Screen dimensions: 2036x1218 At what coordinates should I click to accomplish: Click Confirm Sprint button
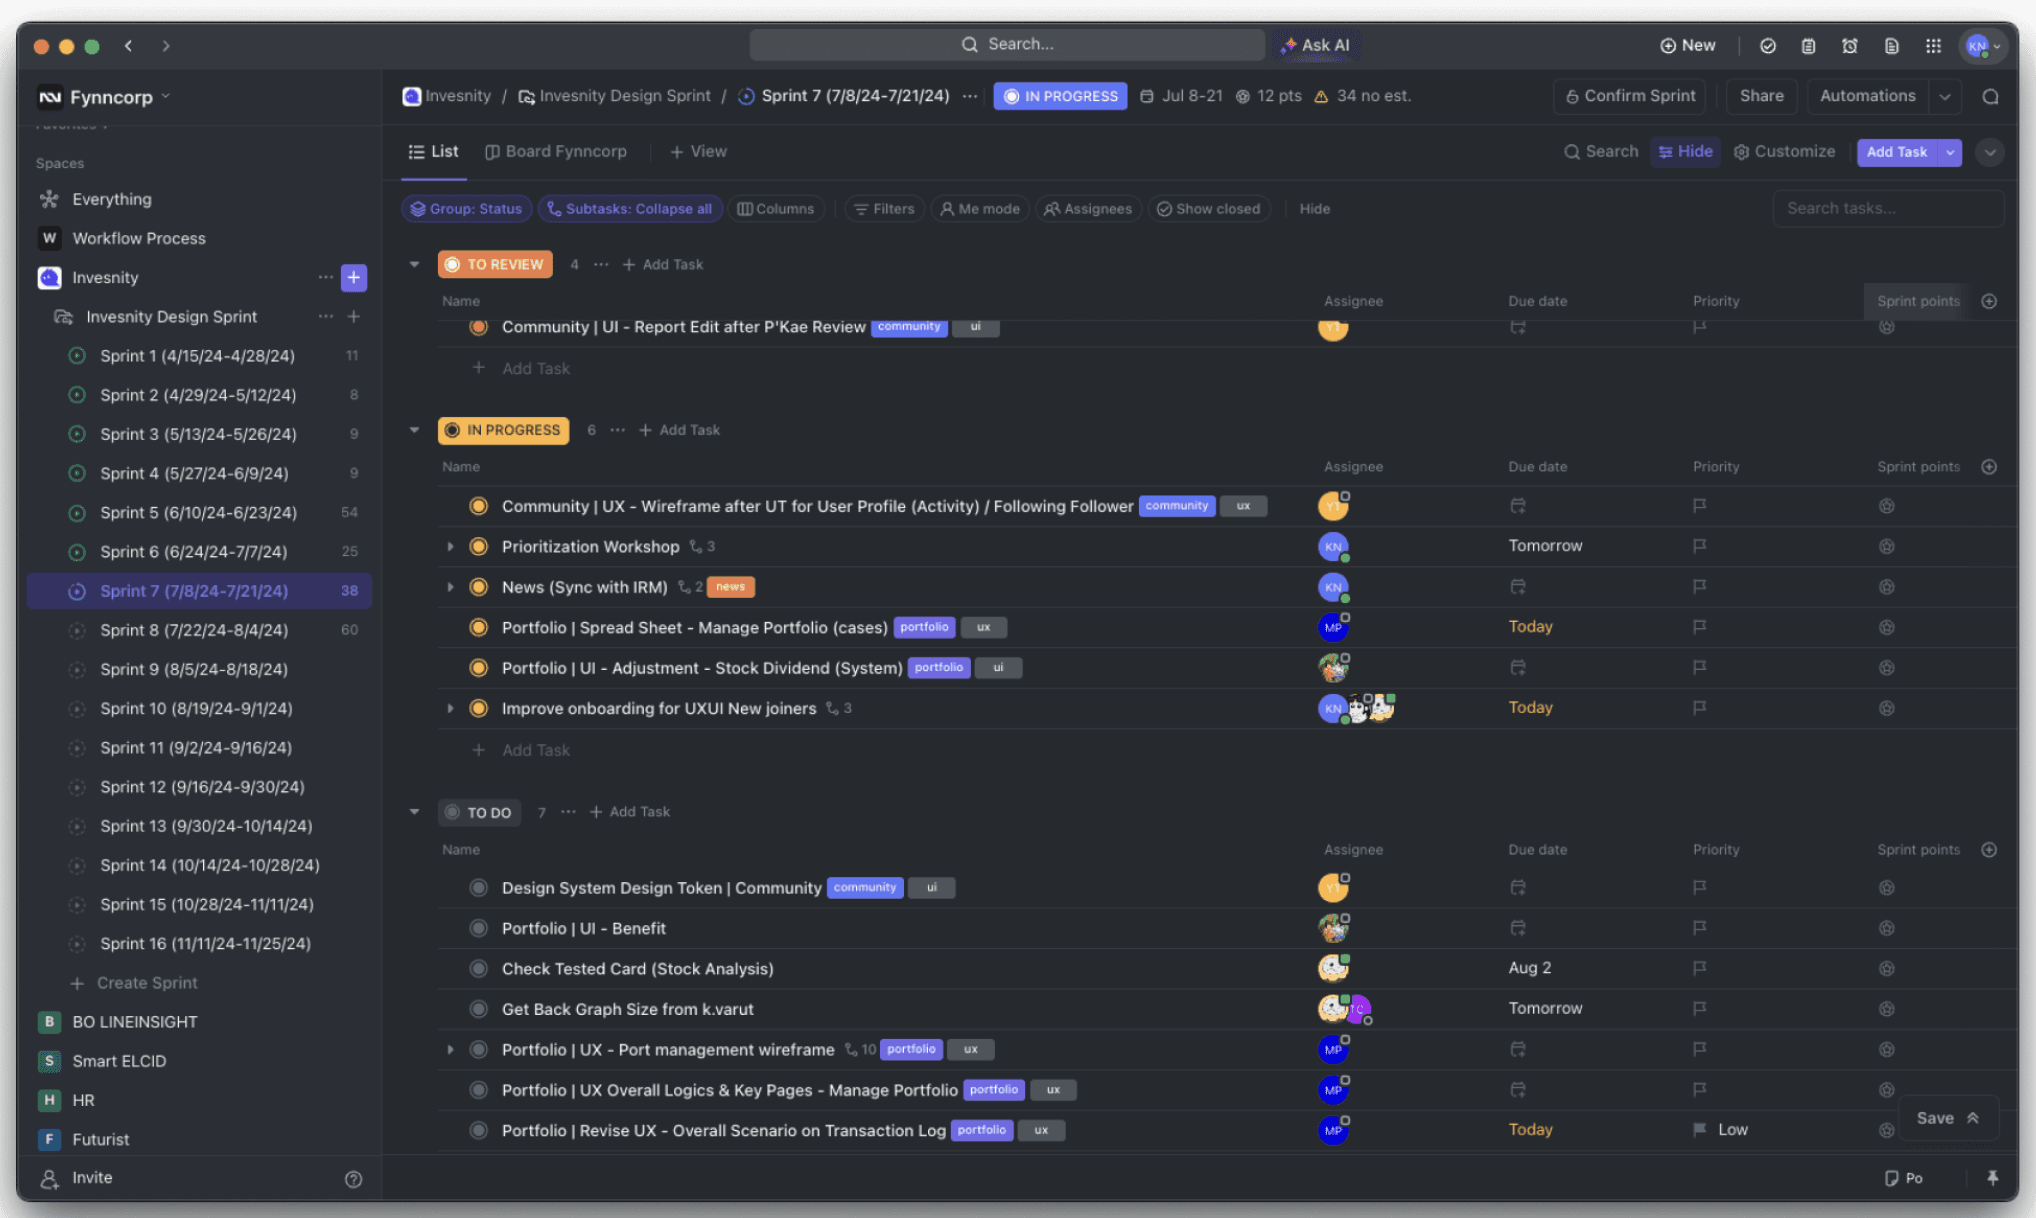coord(1629,96)
